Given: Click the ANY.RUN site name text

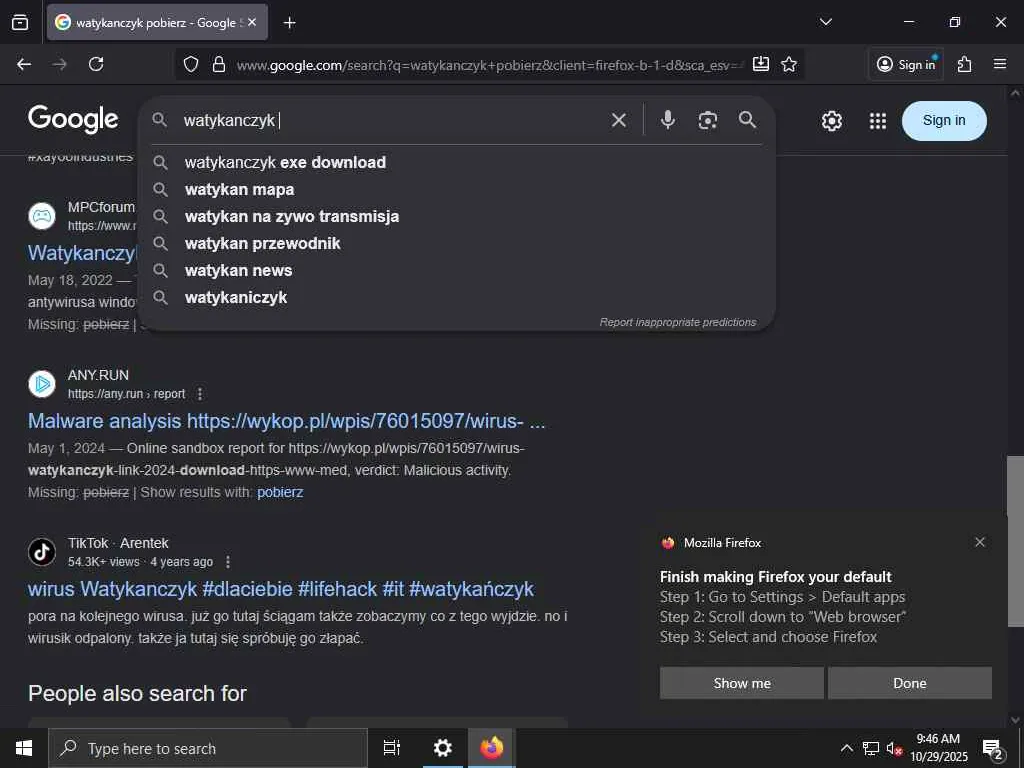Looking at the screenshot, I should click(x=98, y=375).
